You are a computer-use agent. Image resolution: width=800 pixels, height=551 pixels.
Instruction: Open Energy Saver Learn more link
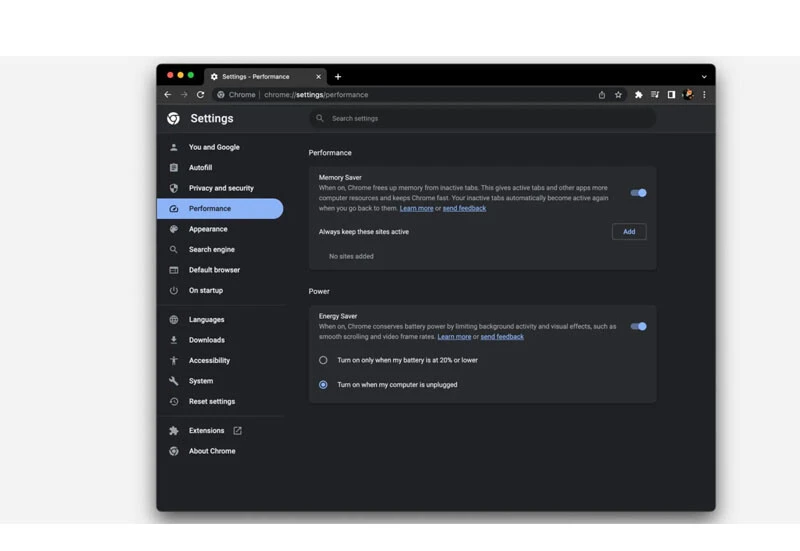pyautogui.click(x=454, y=337)
